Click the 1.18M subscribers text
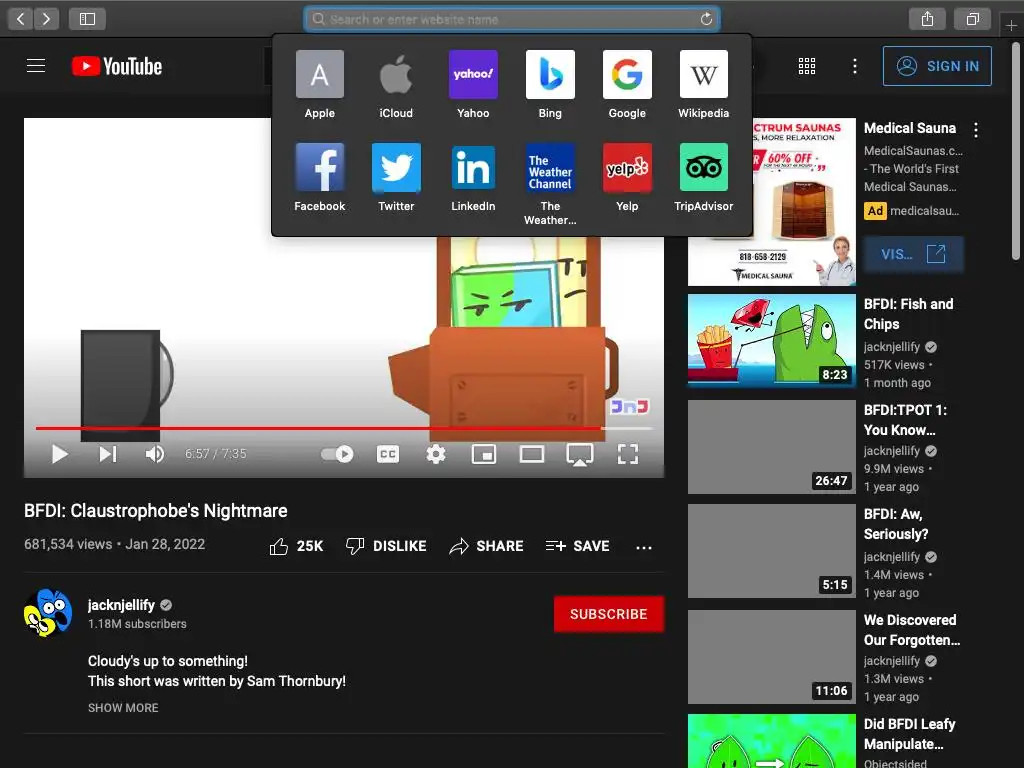The height and width of the screenshot is (768, 1024). (137, 624)
